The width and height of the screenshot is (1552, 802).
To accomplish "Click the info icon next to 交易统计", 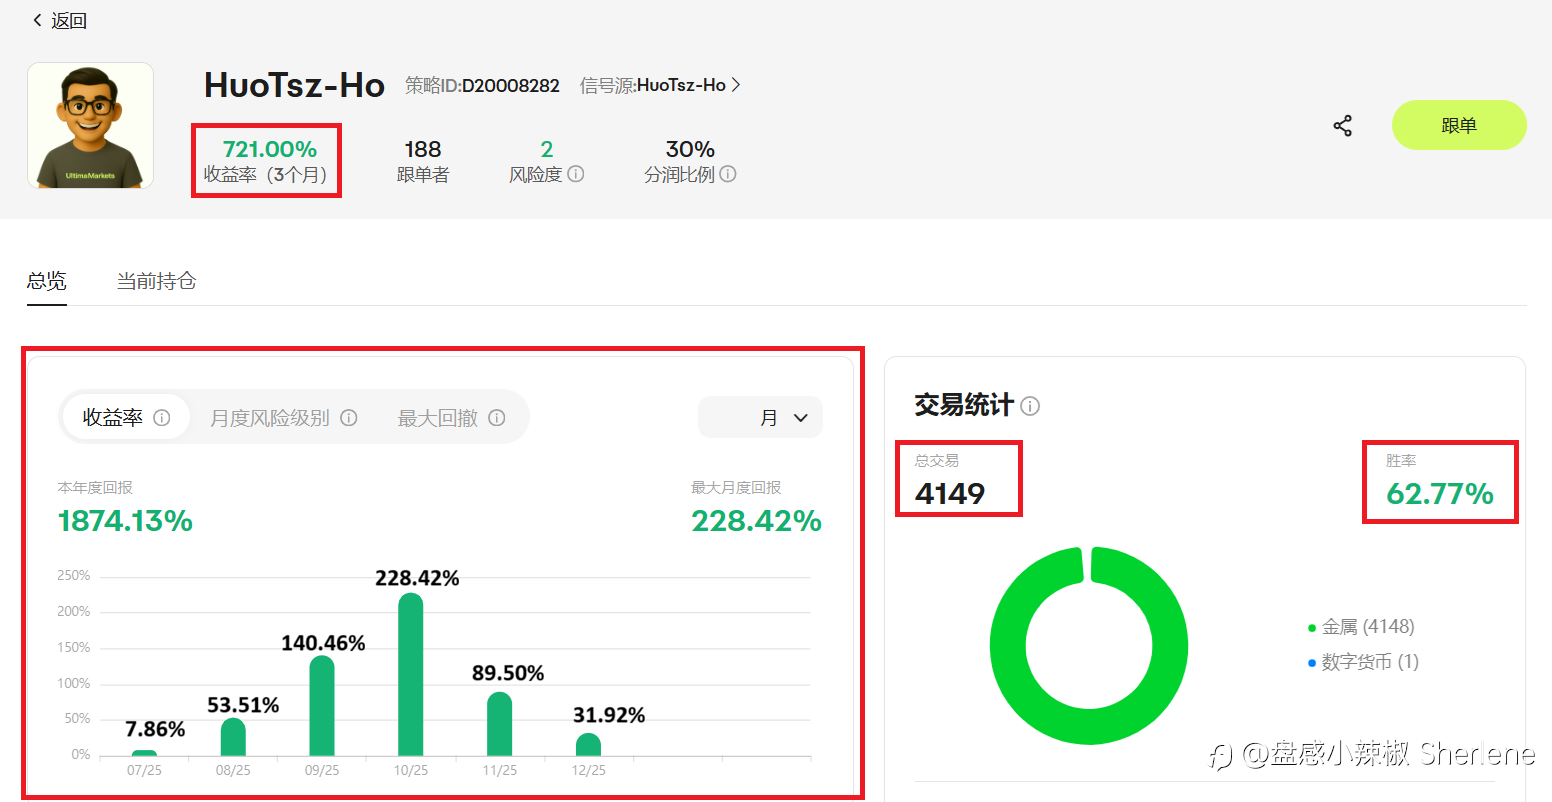I will click(1030, 406).
